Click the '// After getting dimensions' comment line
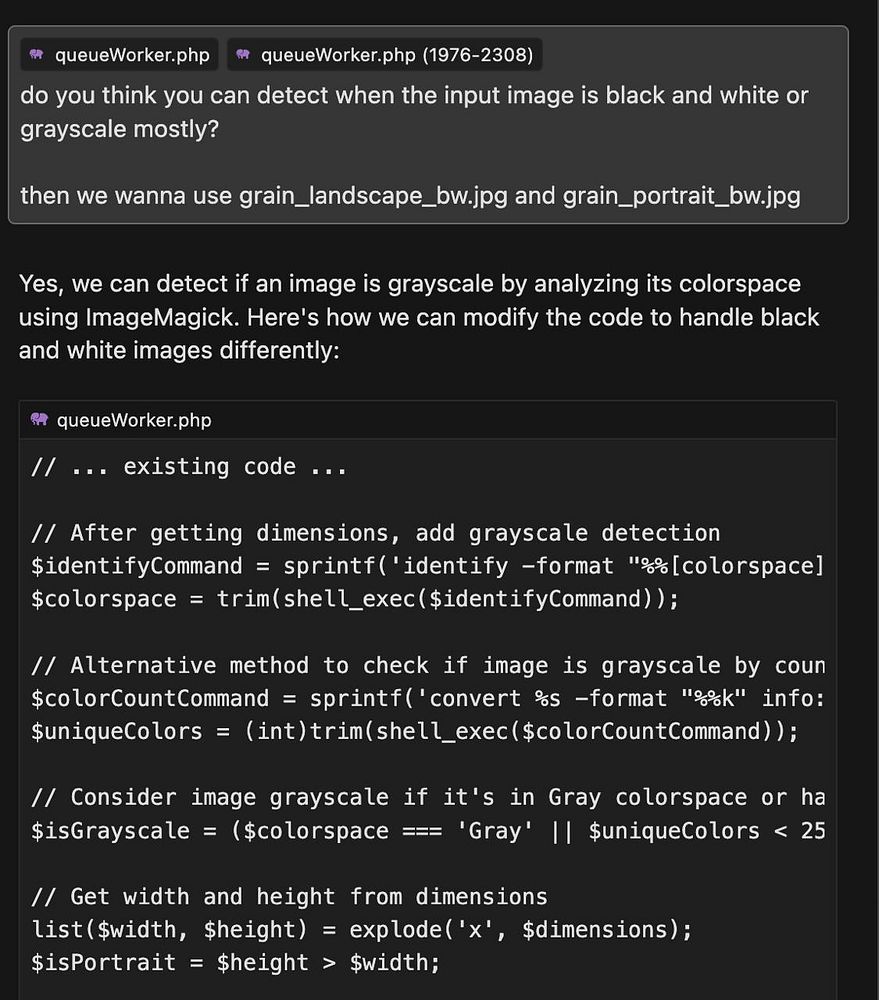879x1000 pixels. 375,533
